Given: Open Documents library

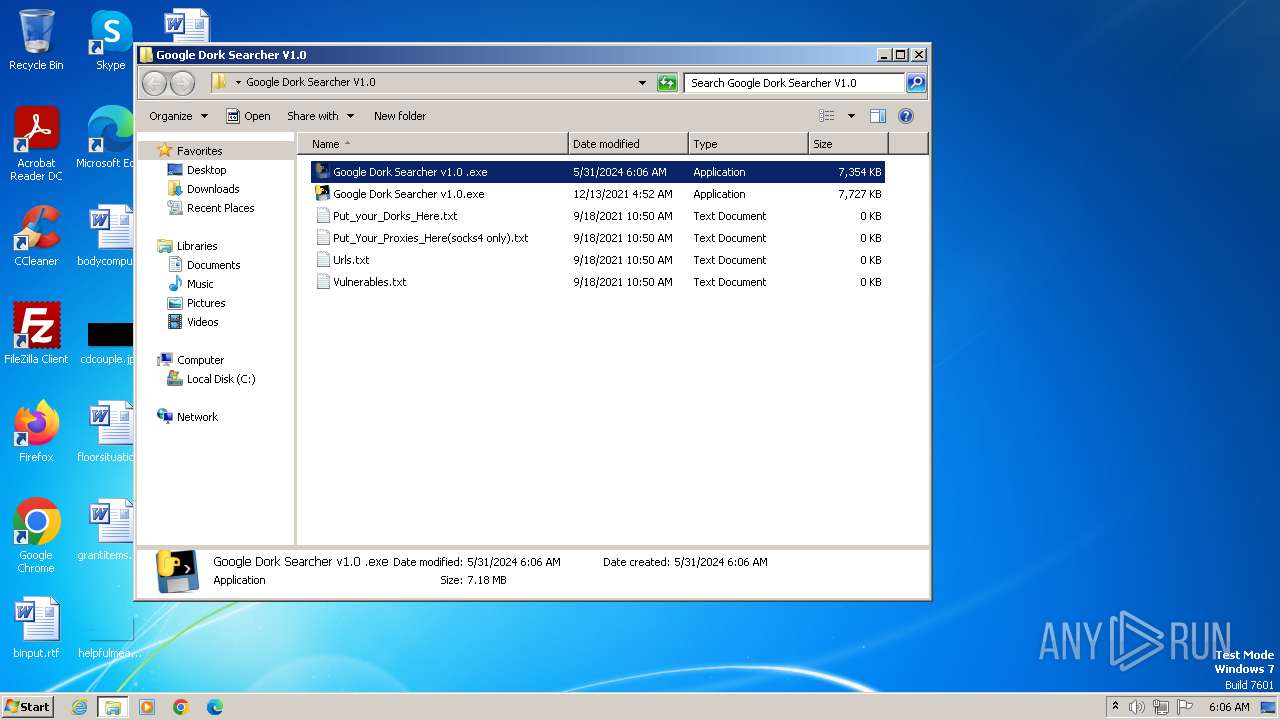Looking at the screenshot, I should [213, 265].
